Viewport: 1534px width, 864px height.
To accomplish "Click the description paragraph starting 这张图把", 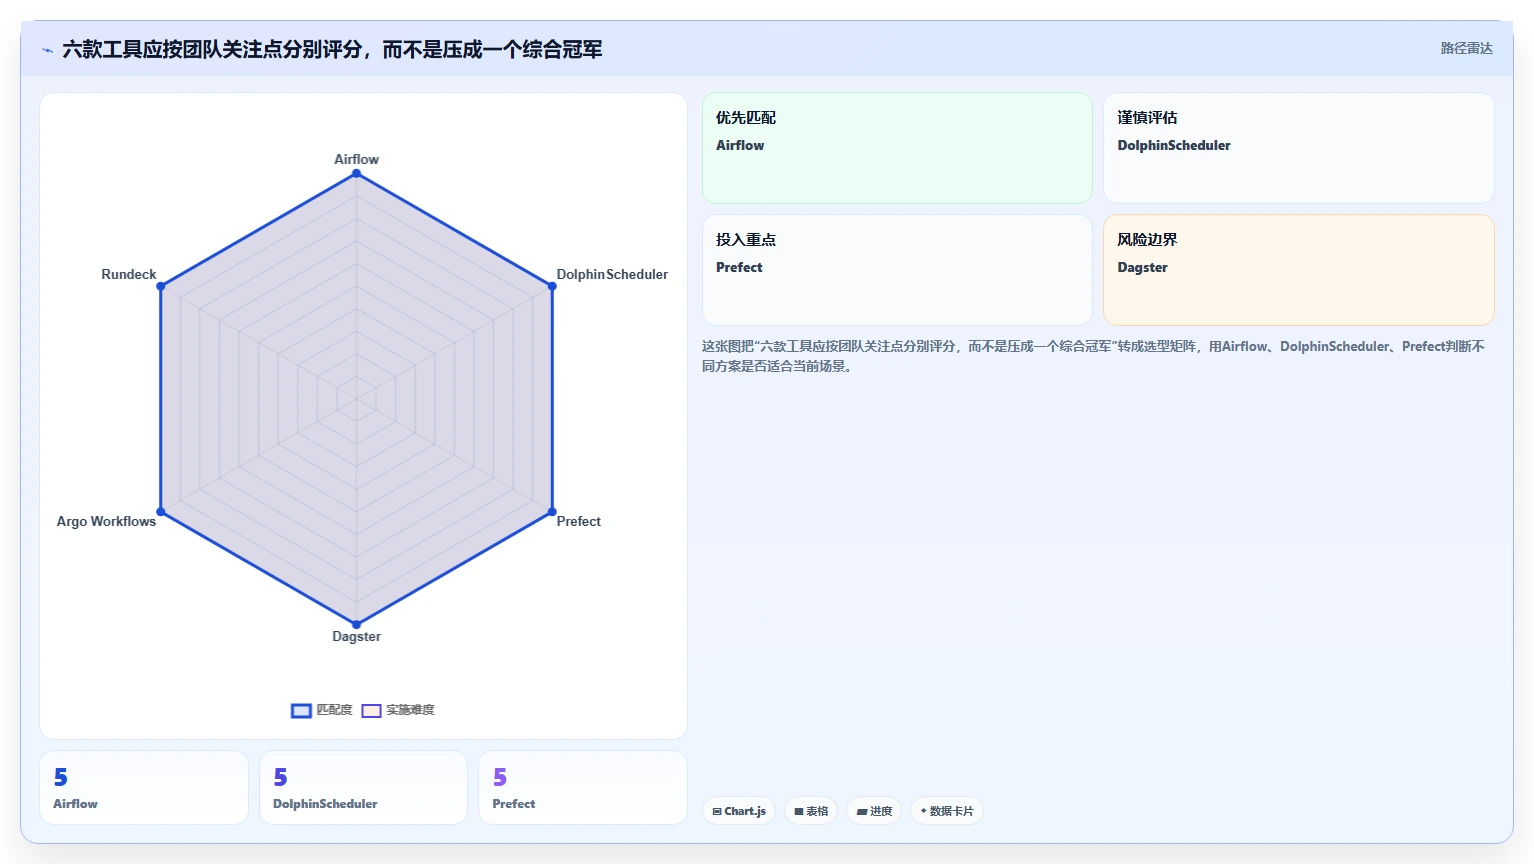I will coord(1093,356).
